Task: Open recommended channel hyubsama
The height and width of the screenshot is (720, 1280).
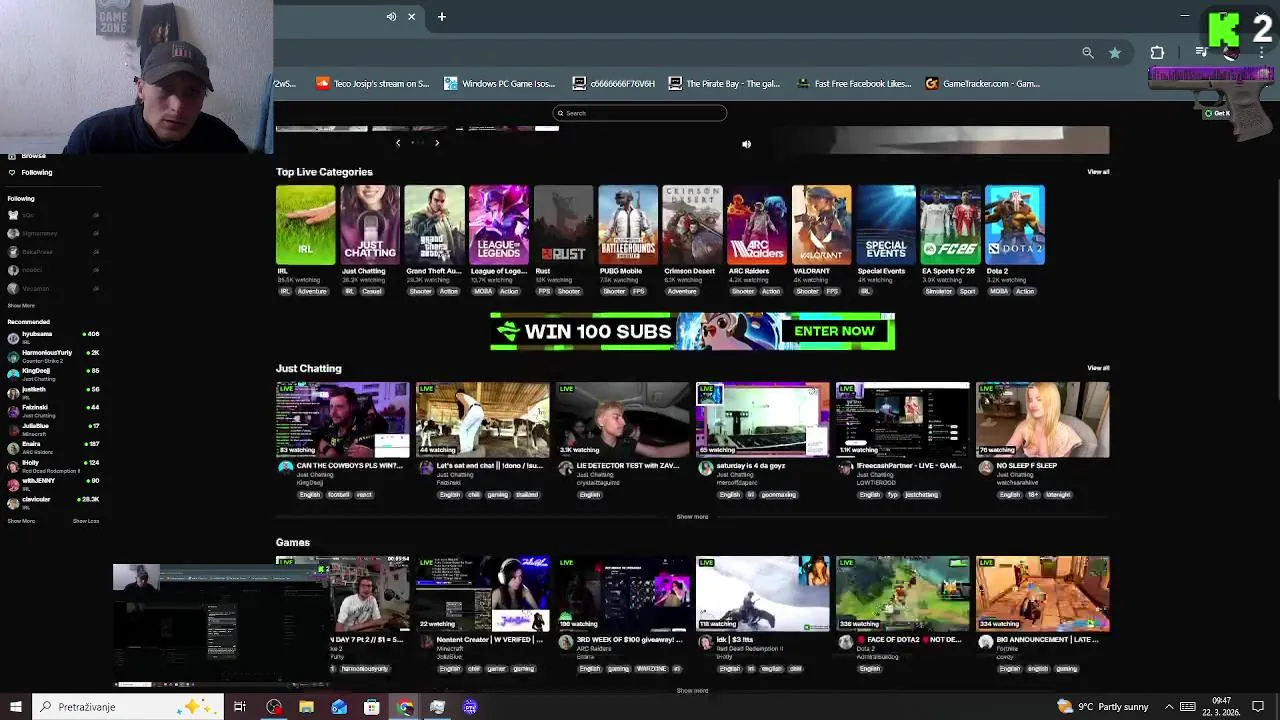Action: coord(53,336)
